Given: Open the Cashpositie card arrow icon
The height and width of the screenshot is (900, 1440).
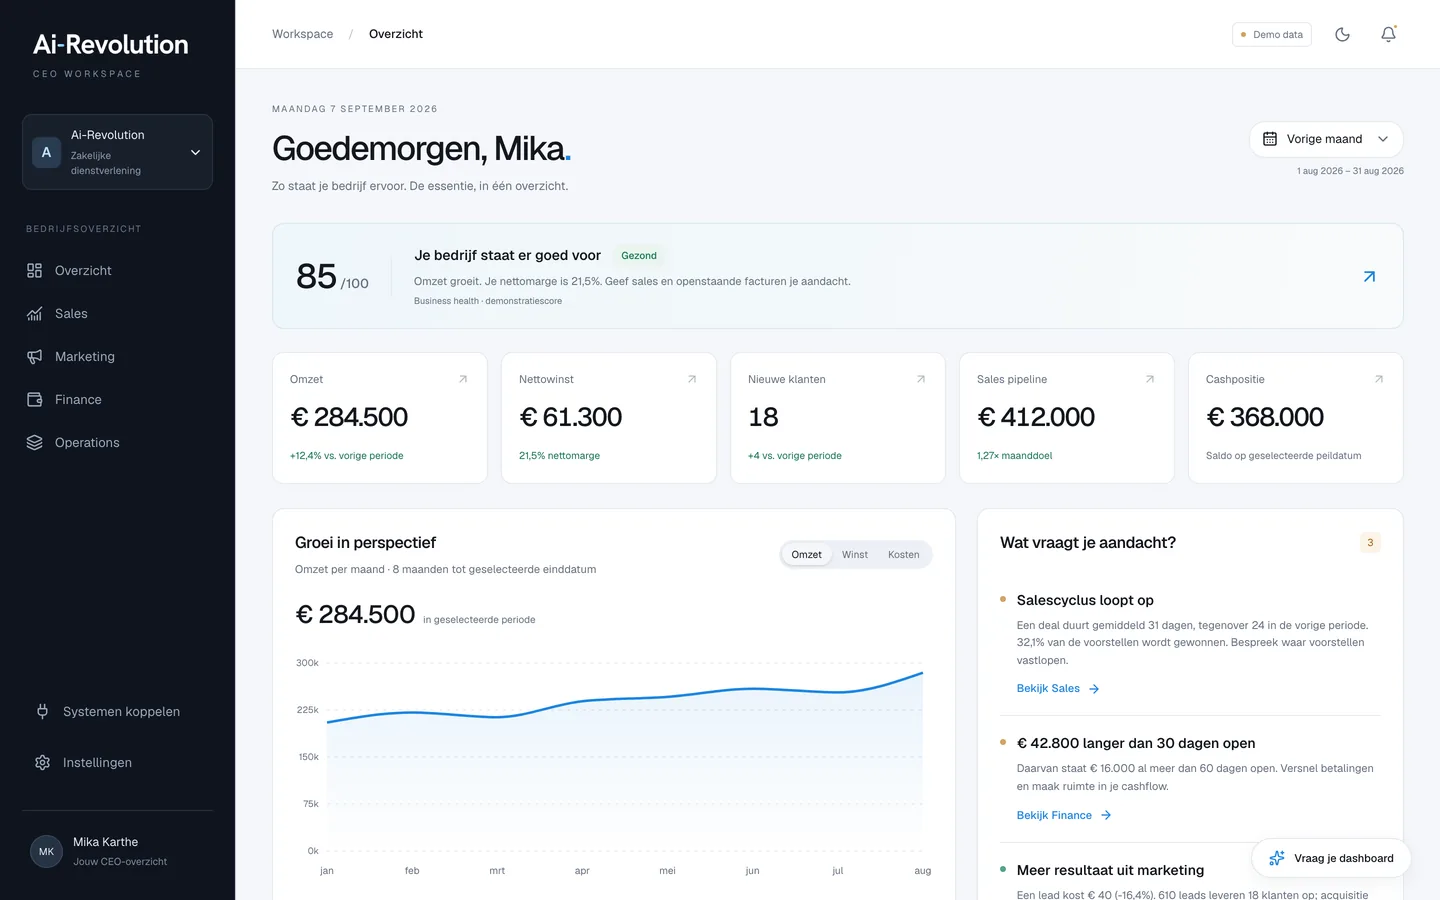Looking at the screenshot, I should (x=1379, y=379).
